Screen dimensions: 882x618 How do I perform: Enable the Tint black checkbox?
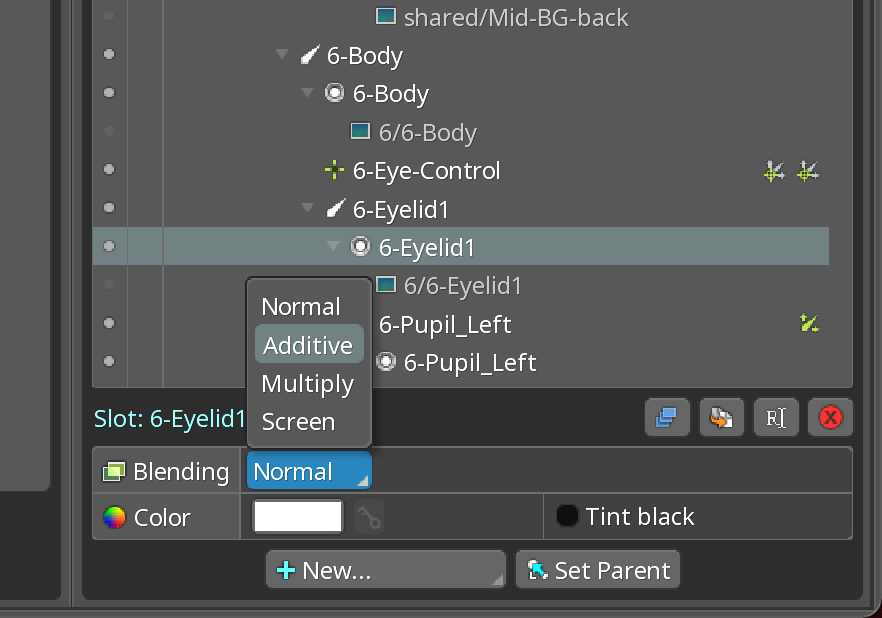pyautogui.click(x=567, y=516)
